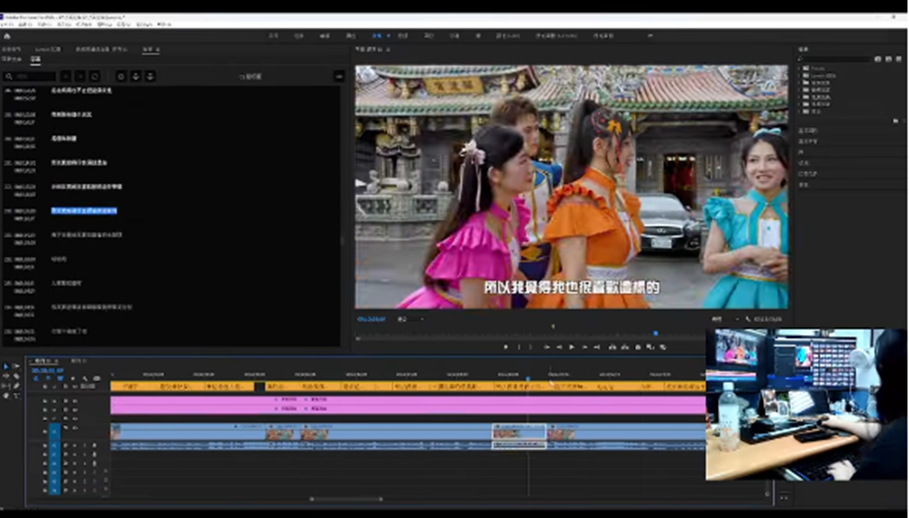Click add new caption segment icon
This screenshot has height=518, width=909.
click(x=121, y=76)
